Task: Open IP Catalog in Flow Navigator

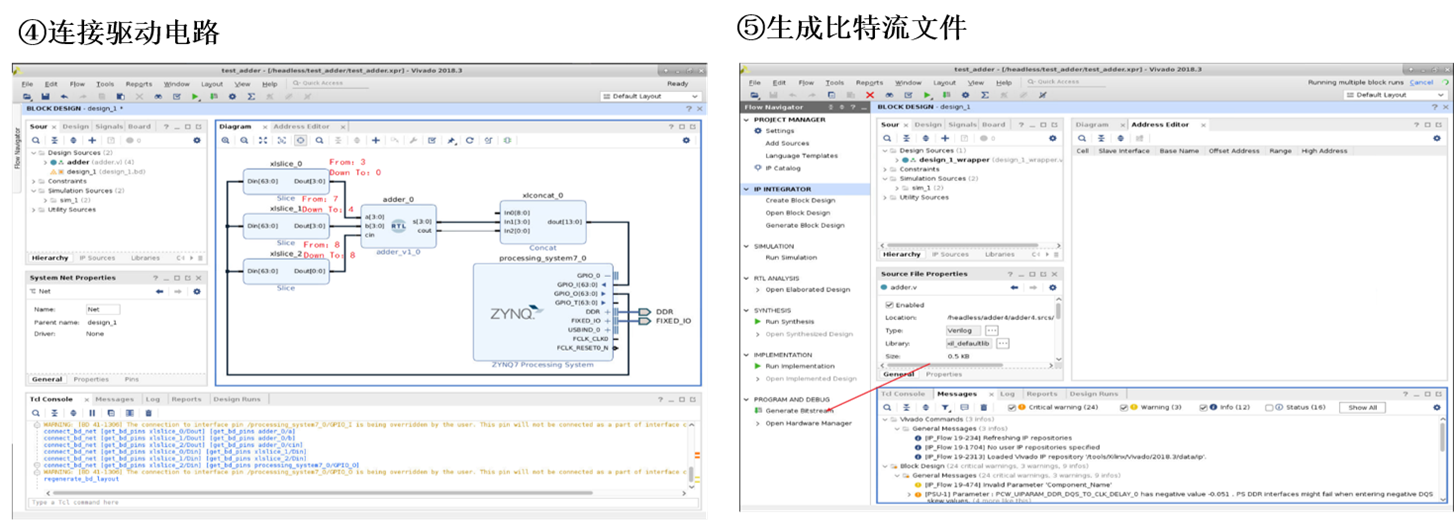Action: point(783,168)
